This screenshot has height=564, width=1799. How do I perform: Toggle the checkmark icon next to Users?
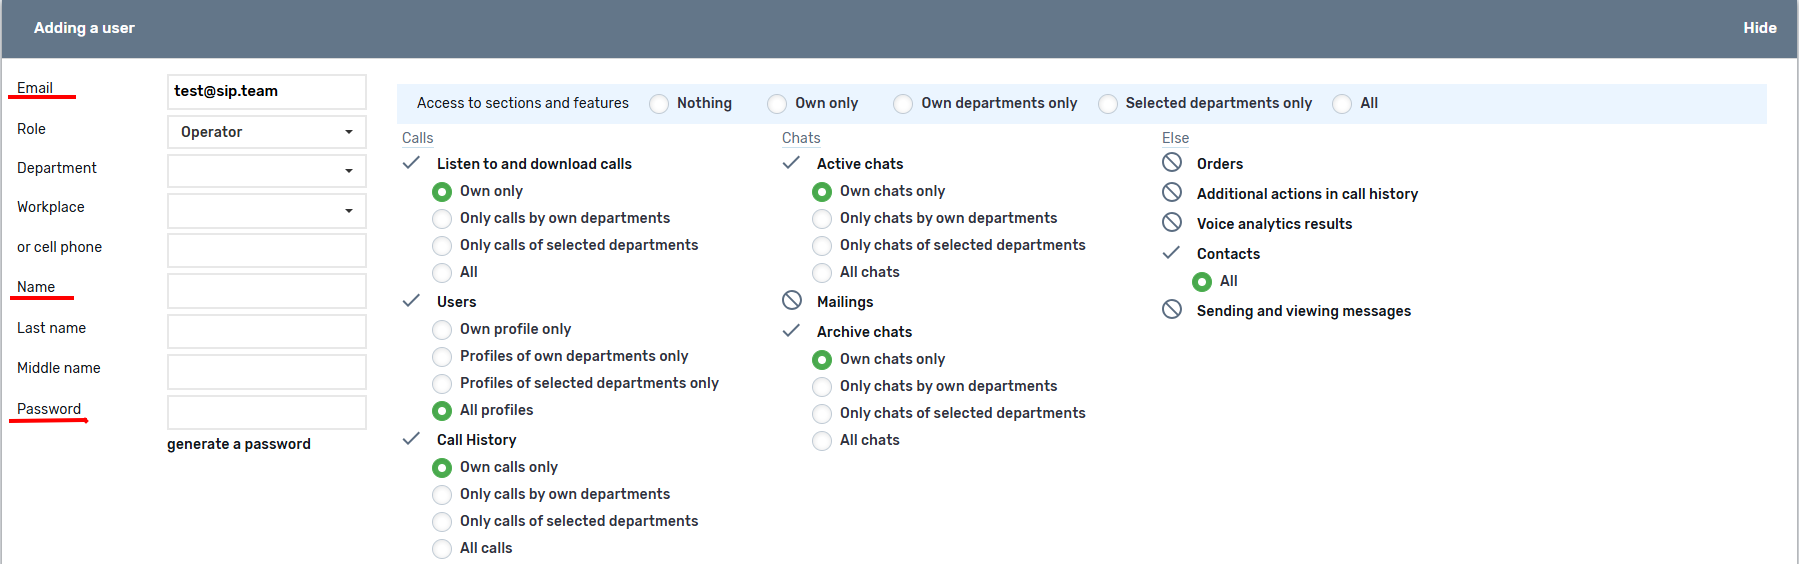(411, 301)
